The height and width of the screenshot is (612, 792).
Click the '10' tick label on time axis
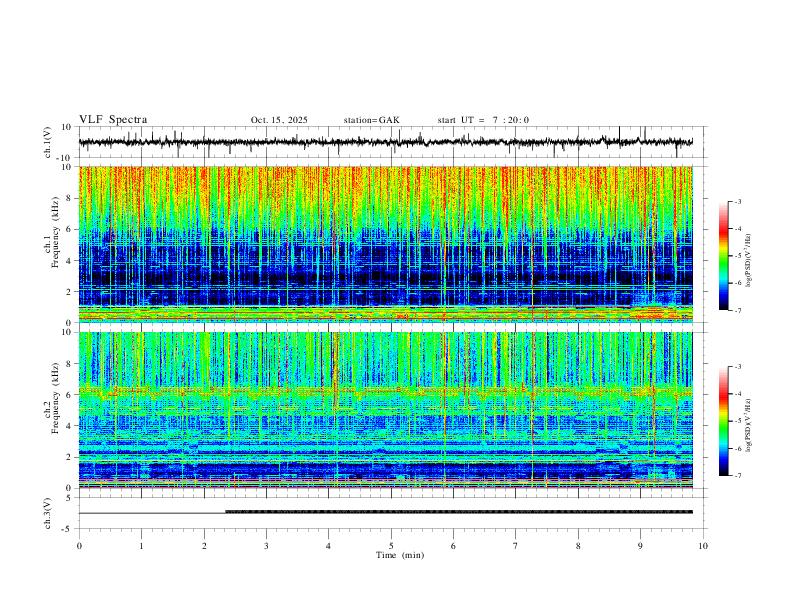[x=703, y=546]
